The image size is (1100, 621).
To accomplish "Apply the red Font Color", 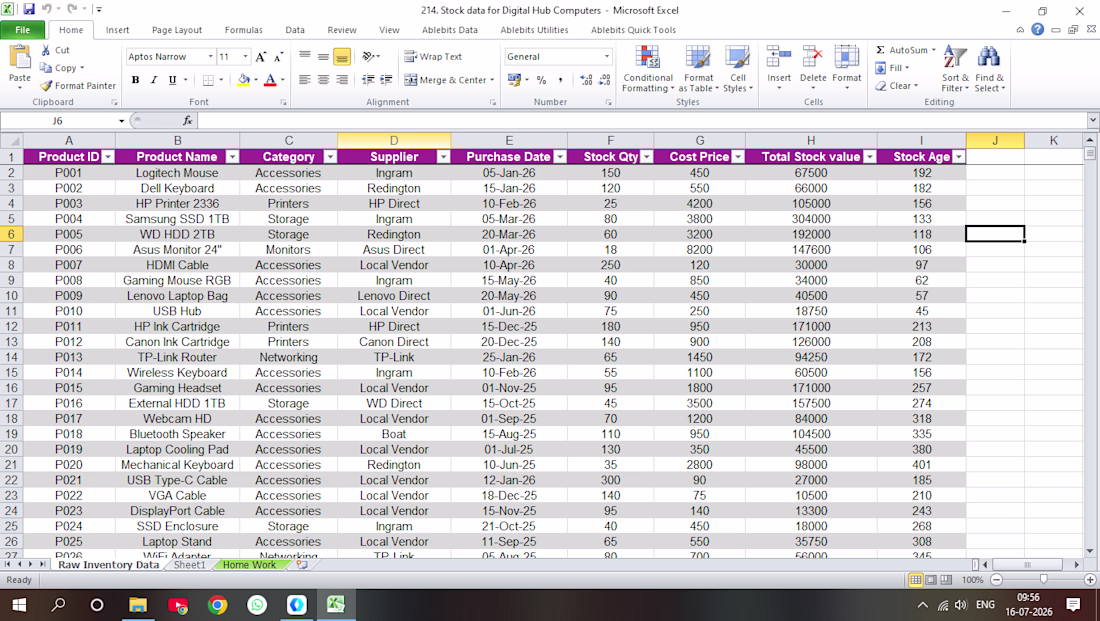I will 270,80.
